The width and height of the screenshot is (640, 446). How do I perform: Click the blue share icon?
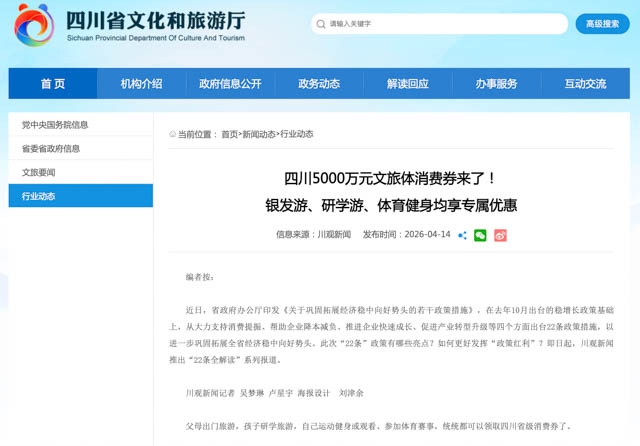[462, 235]
